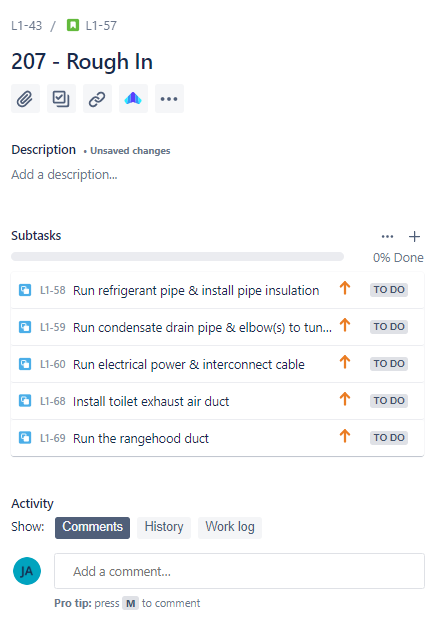Open TO DO status for L1-59

click(x=389, y=327)
